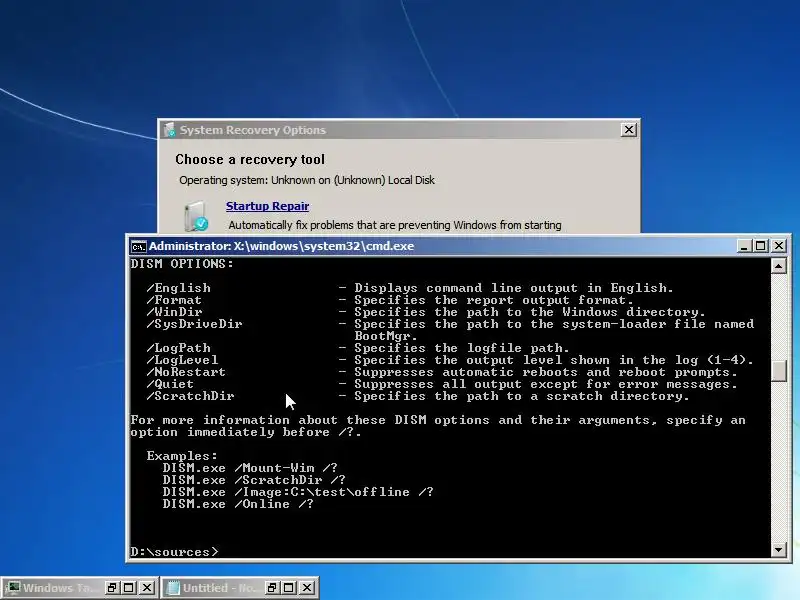This screenshot has height=600, width=800.
Task: Click the D:\sources> command prompt line
Action: (174, 552)
